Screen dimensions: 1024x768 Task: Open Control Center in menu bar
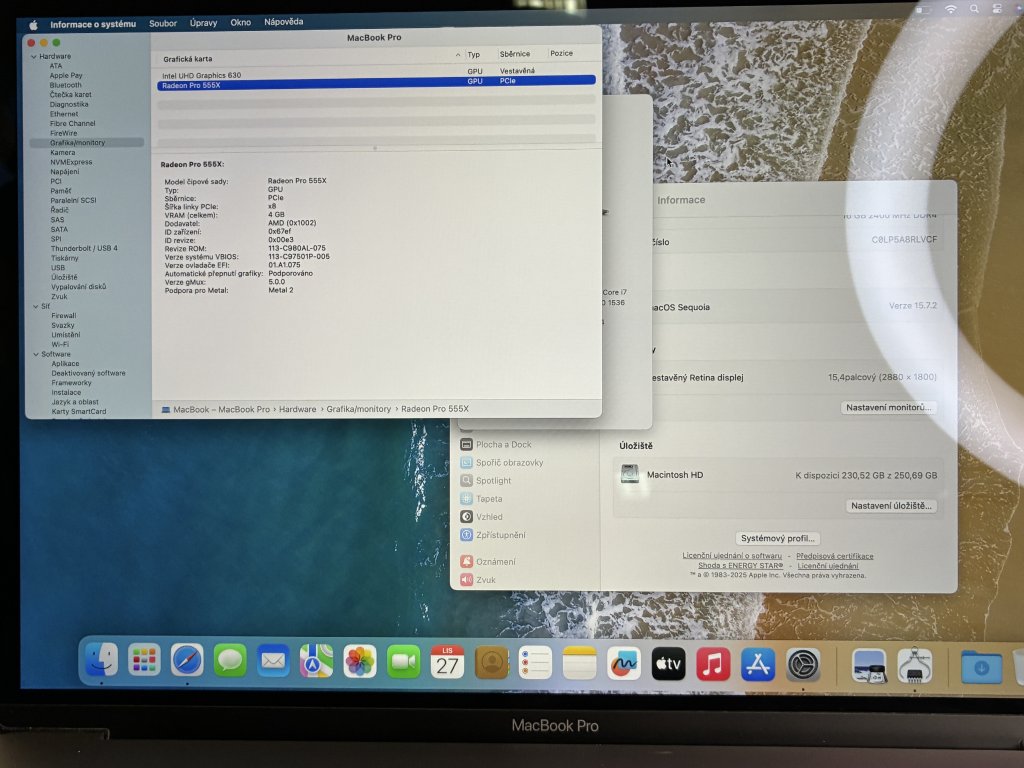tap(997, 9)
